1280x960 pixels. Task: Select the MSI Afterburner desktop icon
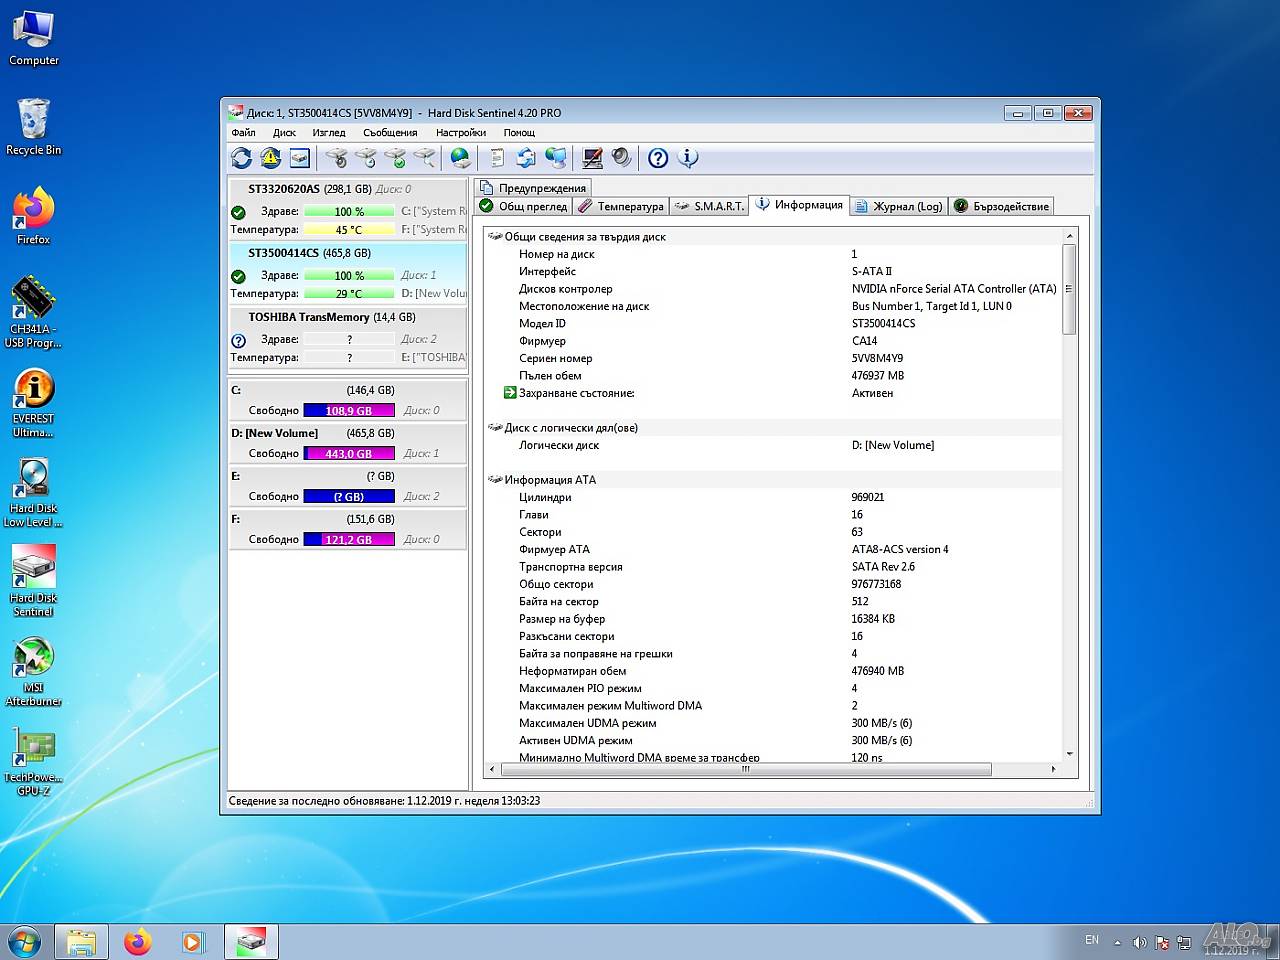tap(33, 672)
